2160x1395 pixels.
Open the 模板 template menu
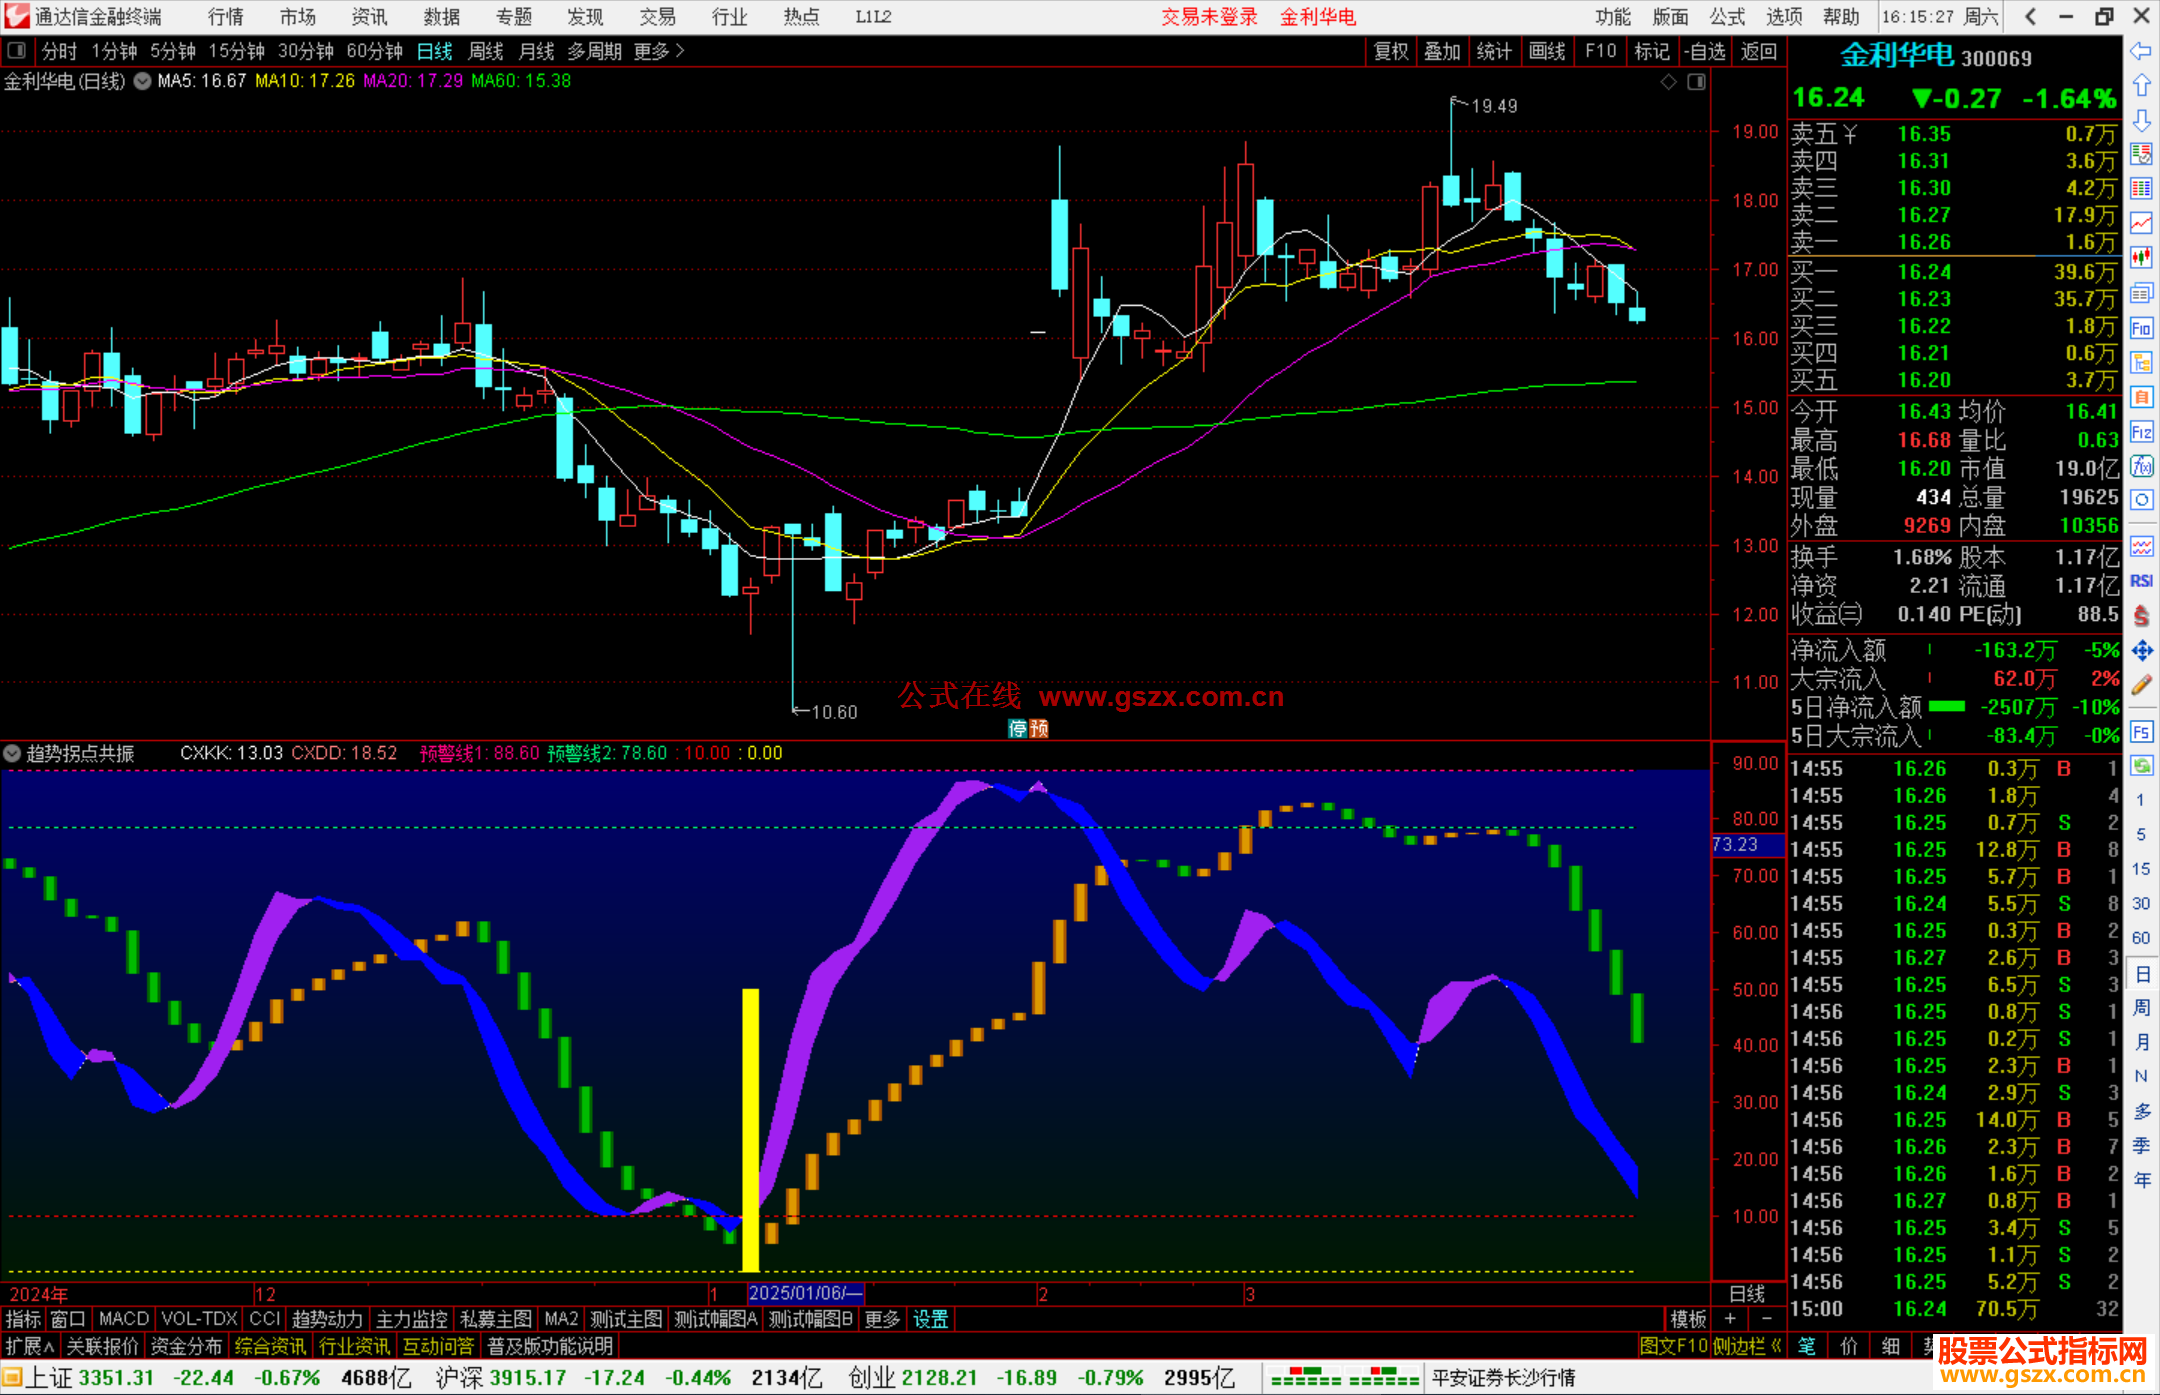tap(1688, 1319)
